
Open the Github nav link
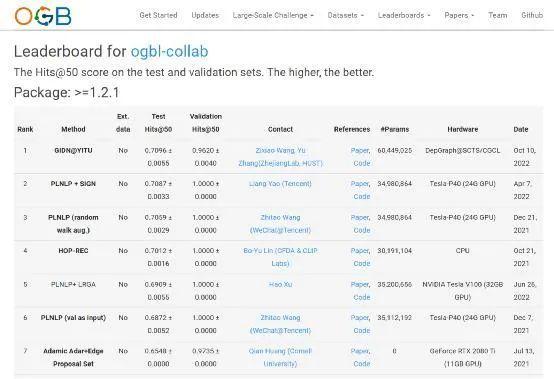click(532, 16)
